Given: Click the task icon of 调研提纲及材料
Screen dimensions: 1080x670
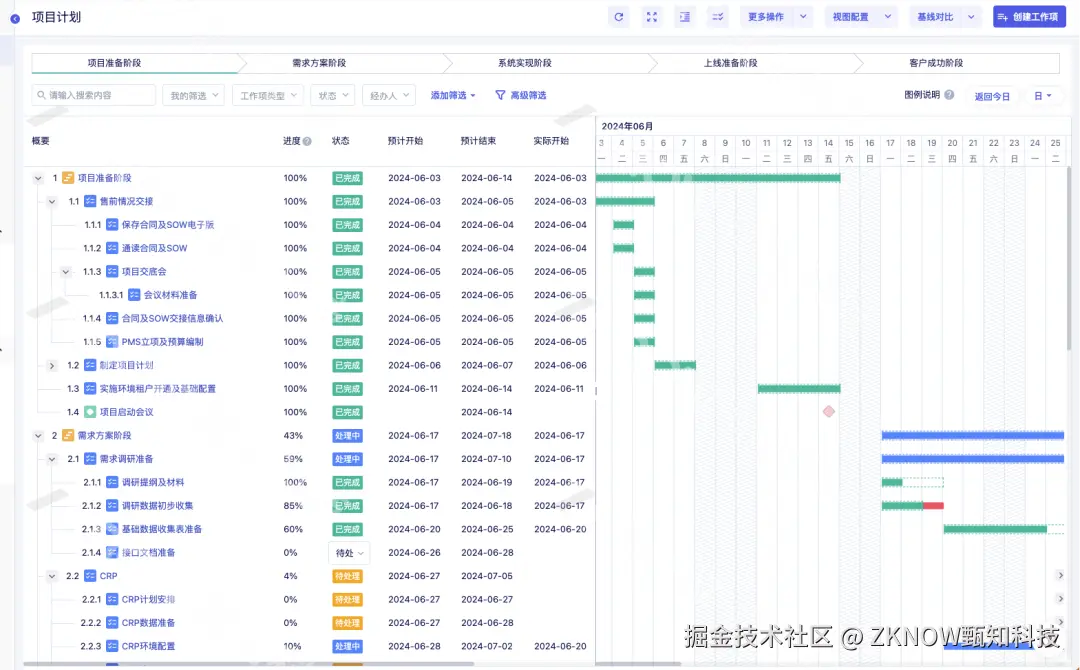Looking at the screenshot, I should click(x=112, y=483).
